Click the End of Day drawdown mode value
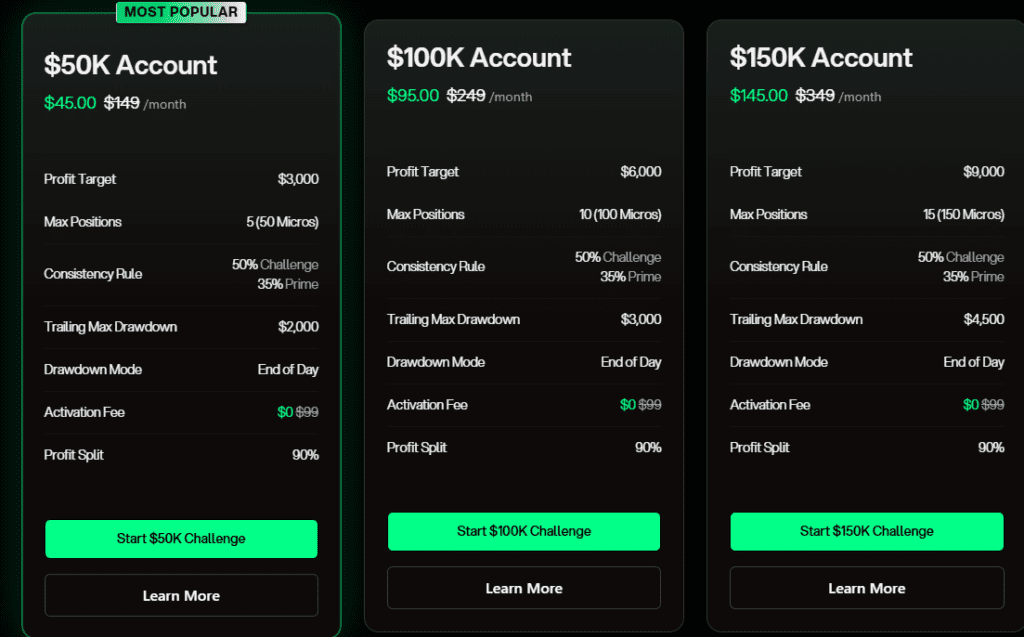 288,369
